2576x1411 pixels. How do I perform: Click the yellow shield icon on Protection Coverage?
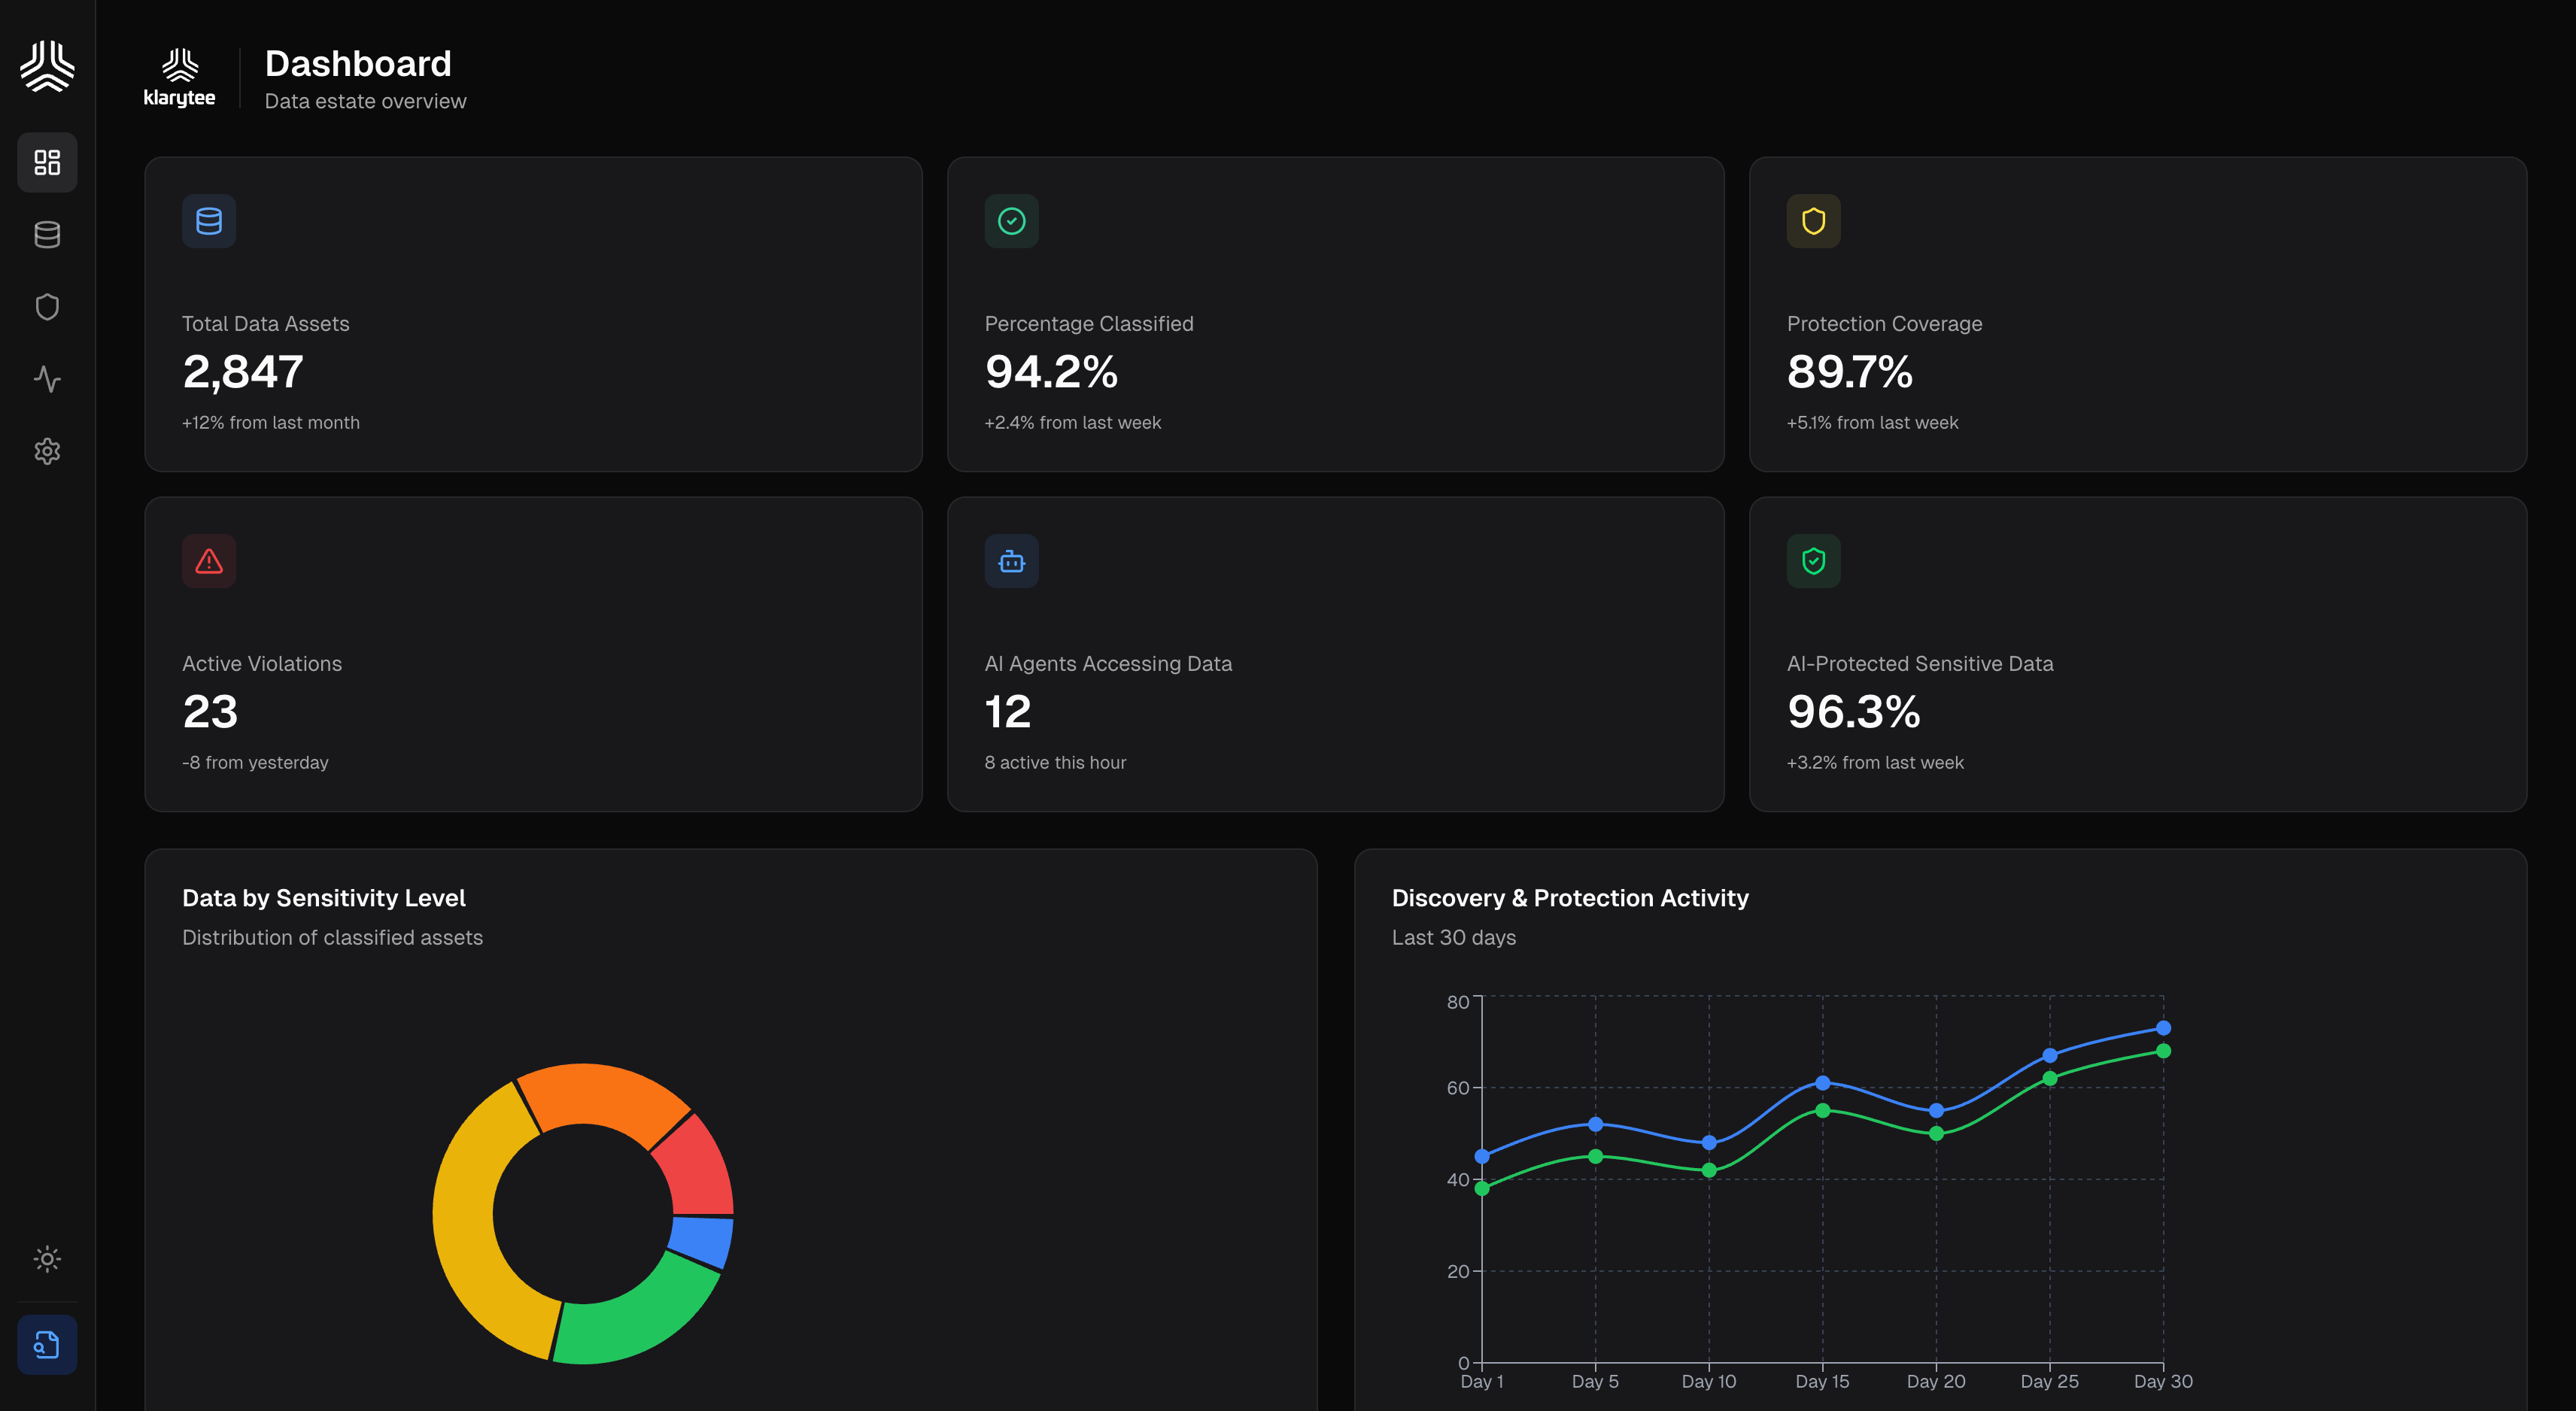point(1813,221)
